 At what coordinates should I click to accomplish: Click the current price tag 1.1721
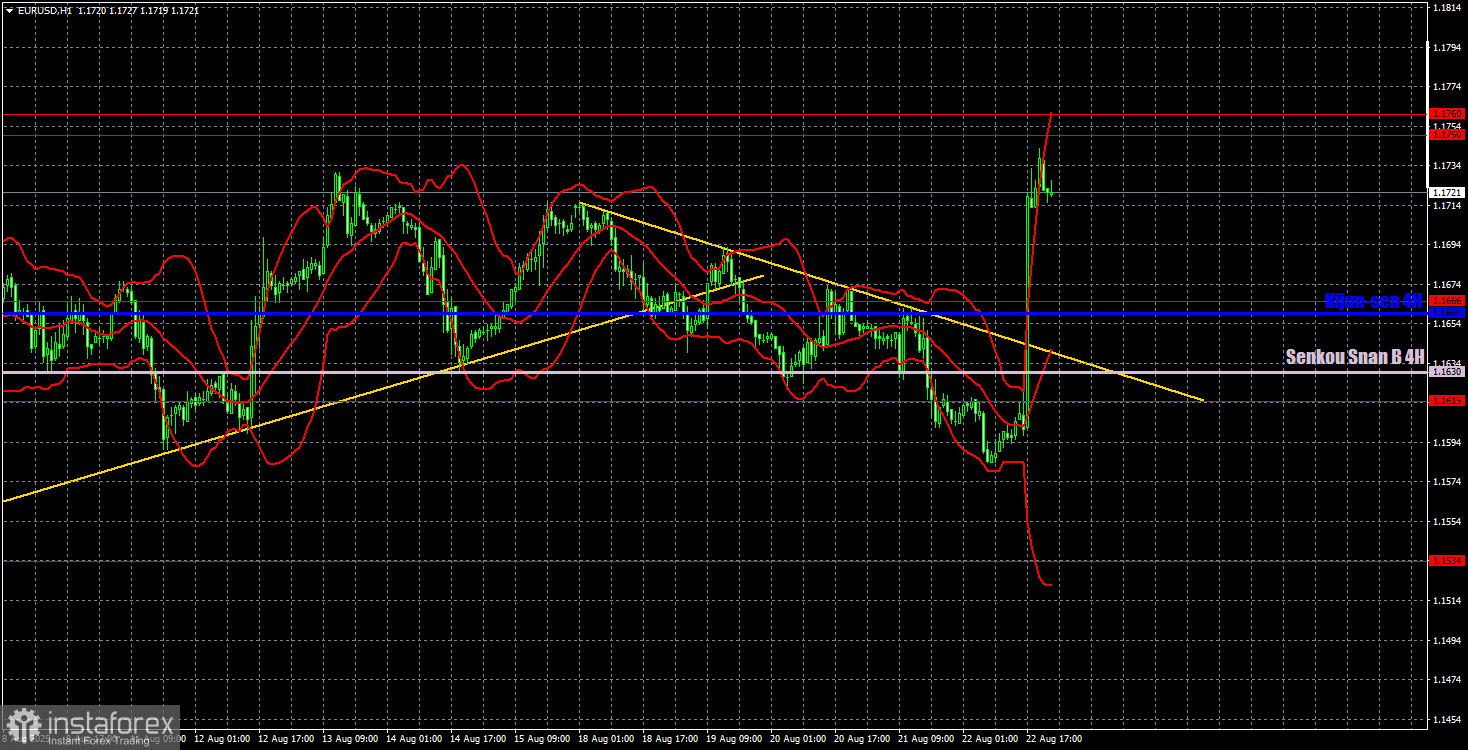(1447, 192)
